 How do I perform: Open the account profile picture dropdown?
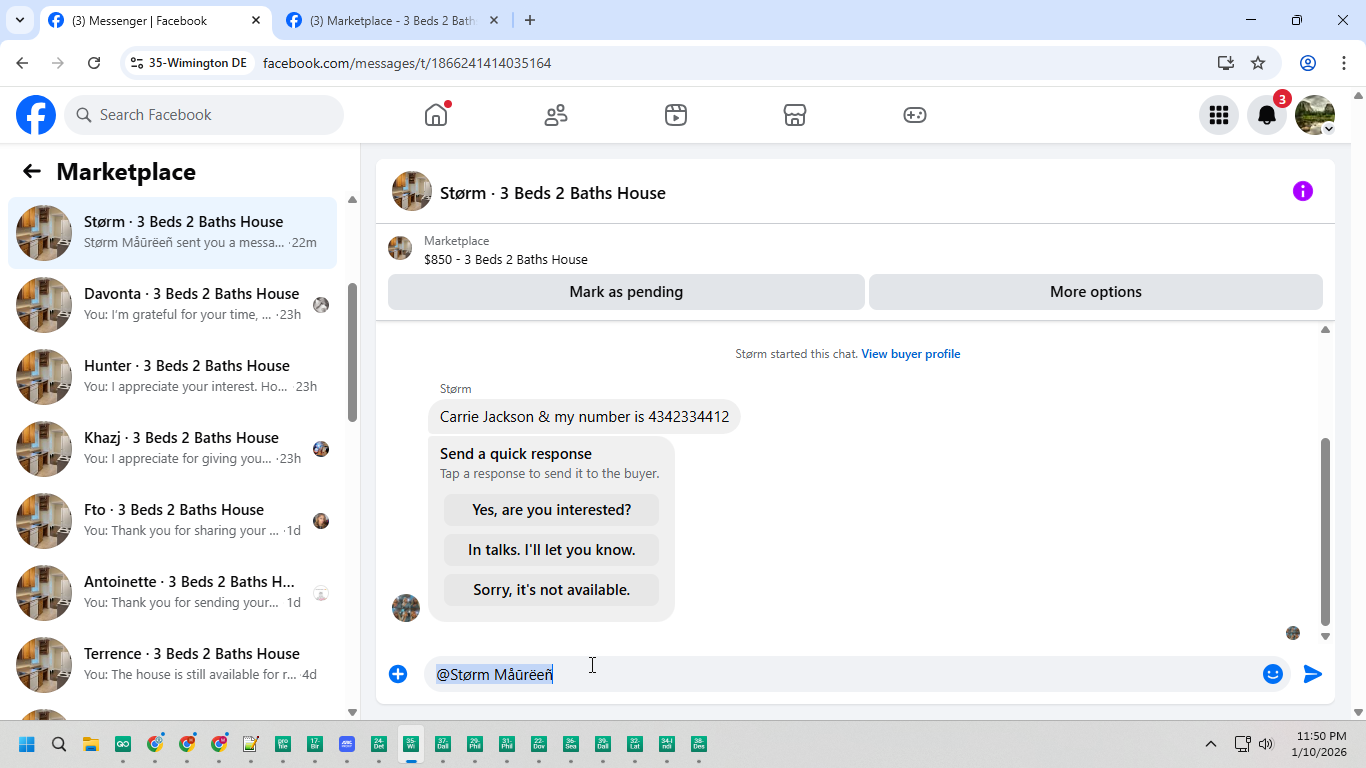pos(1315,115)
